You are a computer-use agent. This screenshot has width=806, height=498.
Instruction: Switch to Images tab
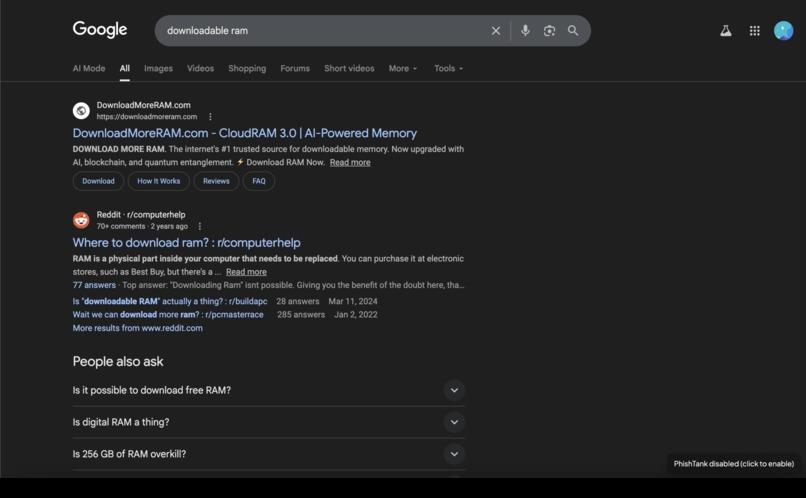[x=158, y=68]
